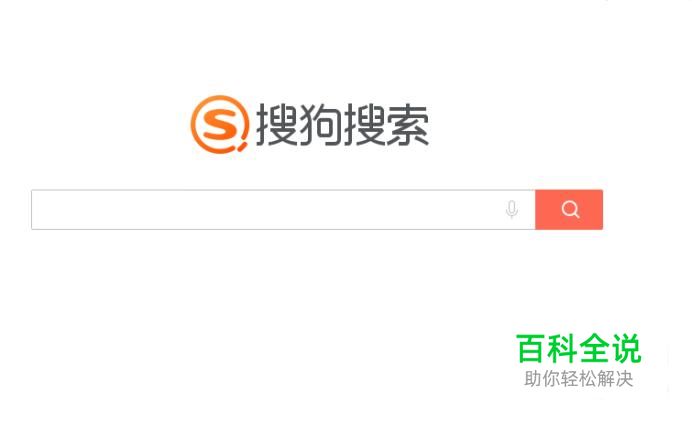Start voice search with the microphone icon
Image resolution: width=692 pixels, height=423 pixels.
511,209
